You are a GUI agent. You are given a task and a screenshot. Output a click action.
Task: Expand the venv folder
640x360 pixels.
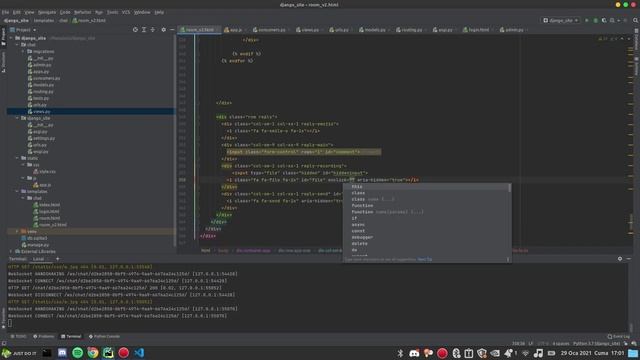click(18, 231)
